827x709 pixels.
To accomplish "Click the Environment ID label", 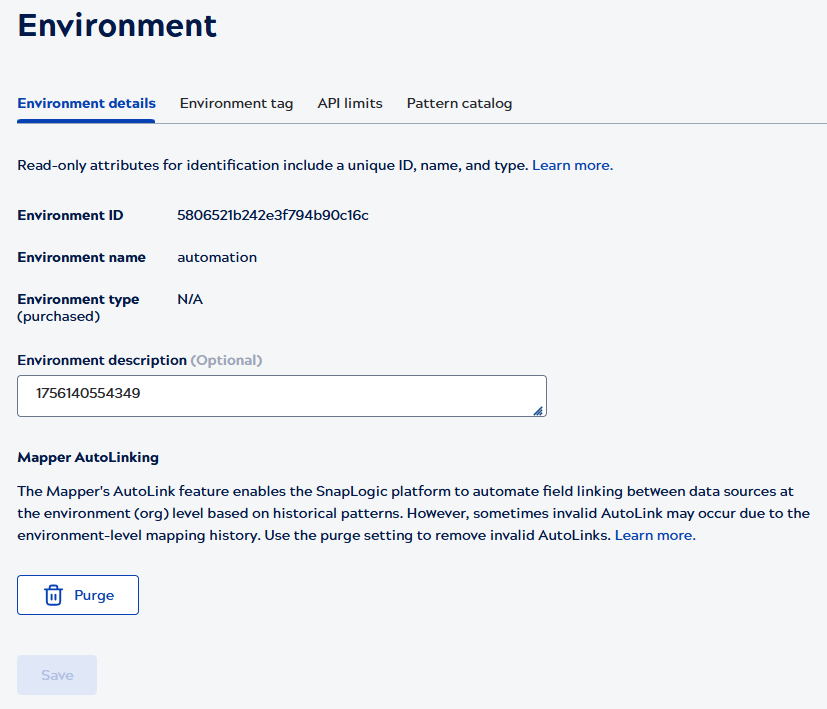I will (70, 215).
